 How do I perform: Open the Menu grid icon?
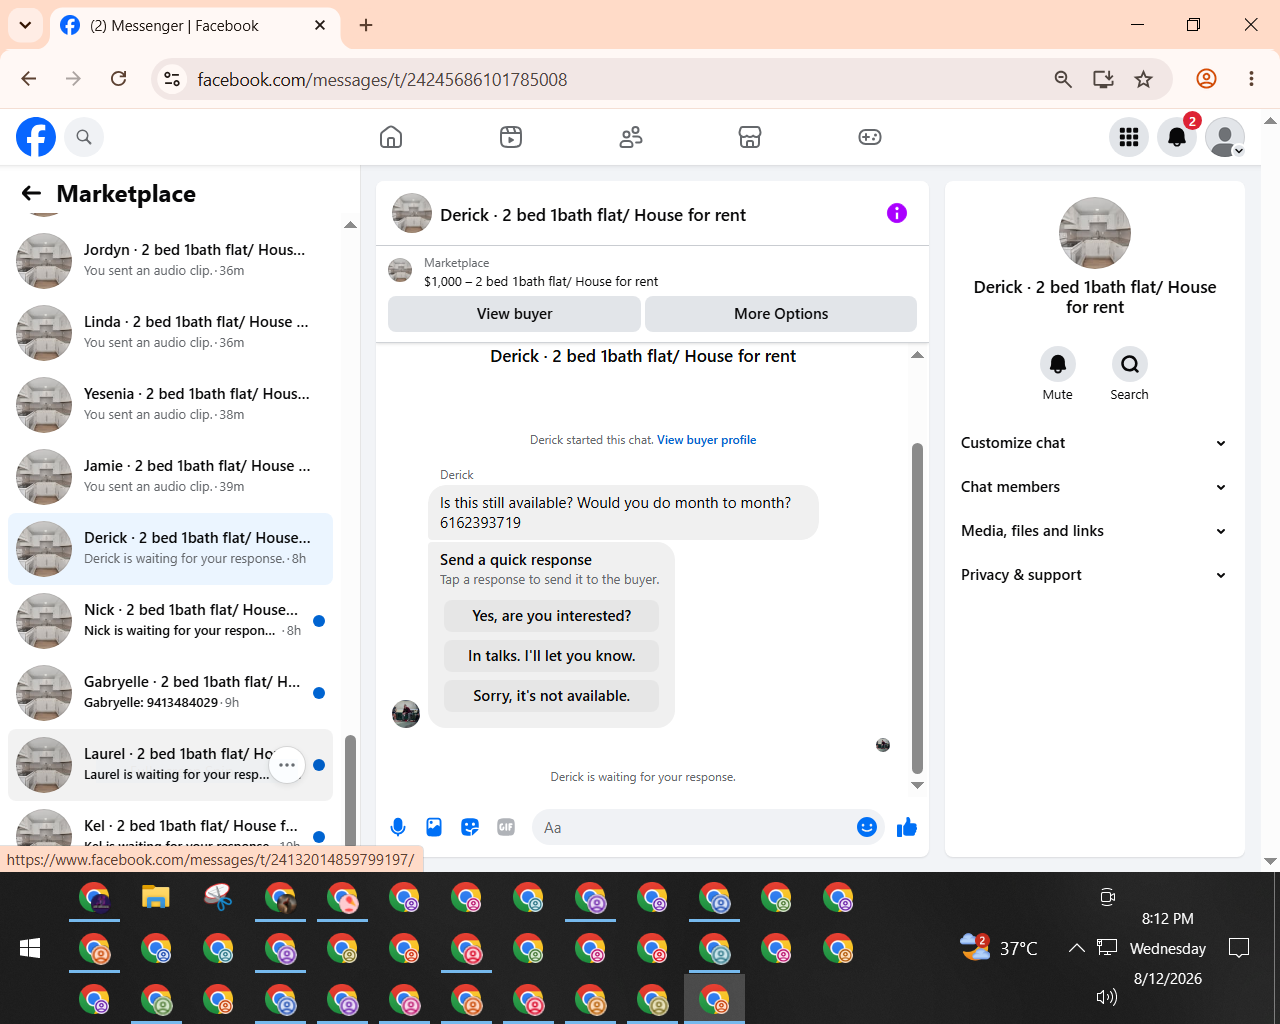1129,137
